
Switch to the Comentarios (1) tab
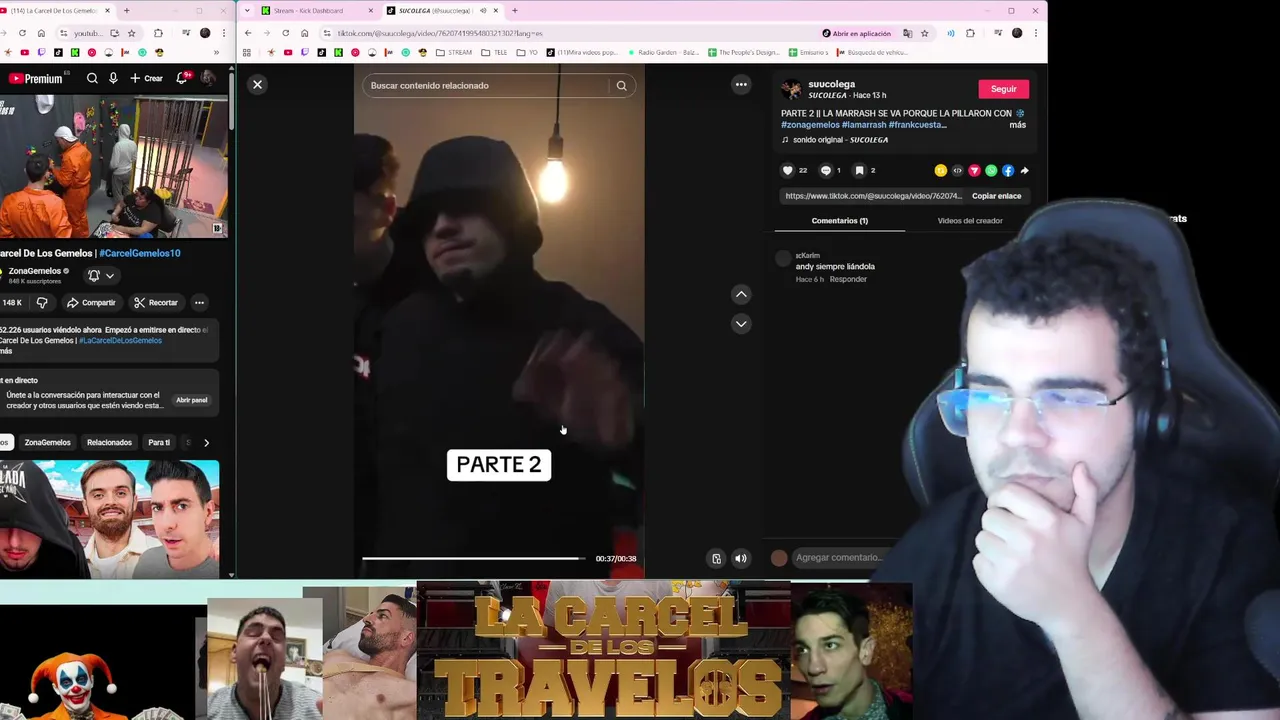(839, 221)
